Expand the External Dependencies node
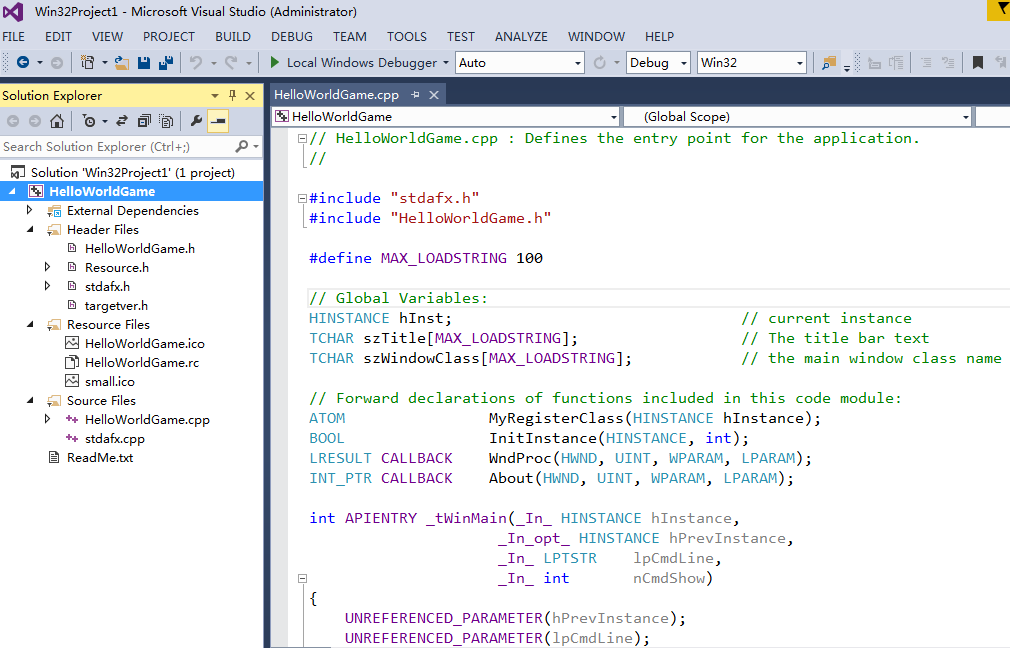Viewport: 1010px width, 648px height. [x=29, y=210]
